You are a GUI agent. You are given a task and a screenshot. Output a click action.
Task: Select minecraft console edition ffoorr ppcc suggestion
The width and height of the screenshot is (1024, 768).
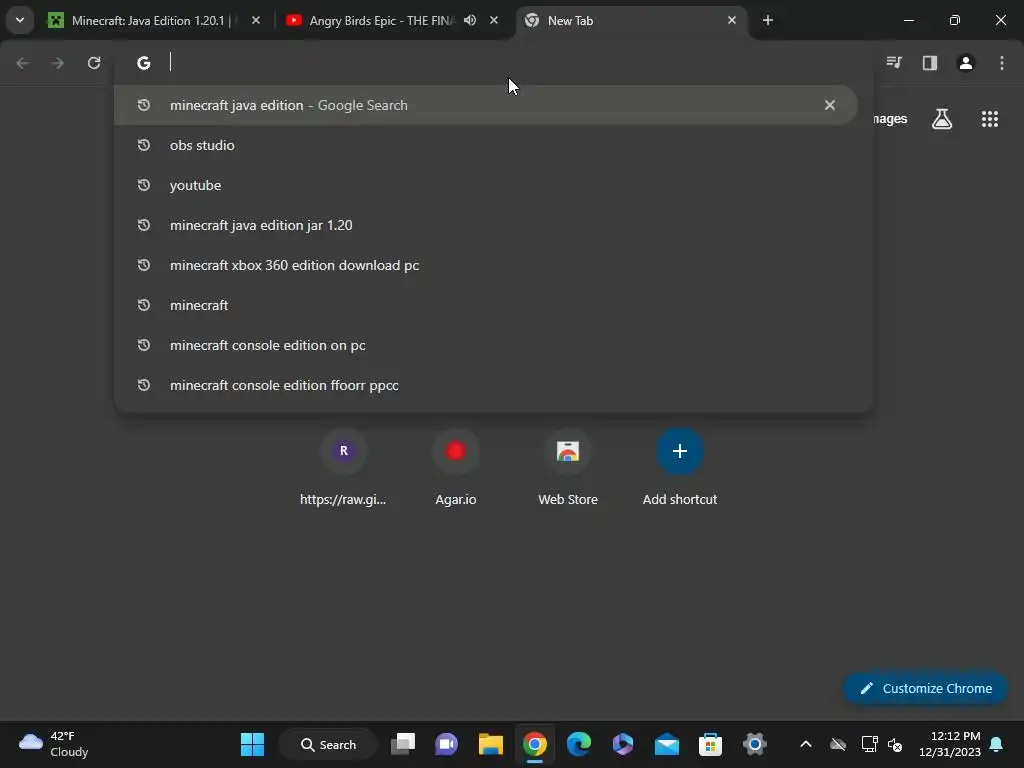pos(485,385)
